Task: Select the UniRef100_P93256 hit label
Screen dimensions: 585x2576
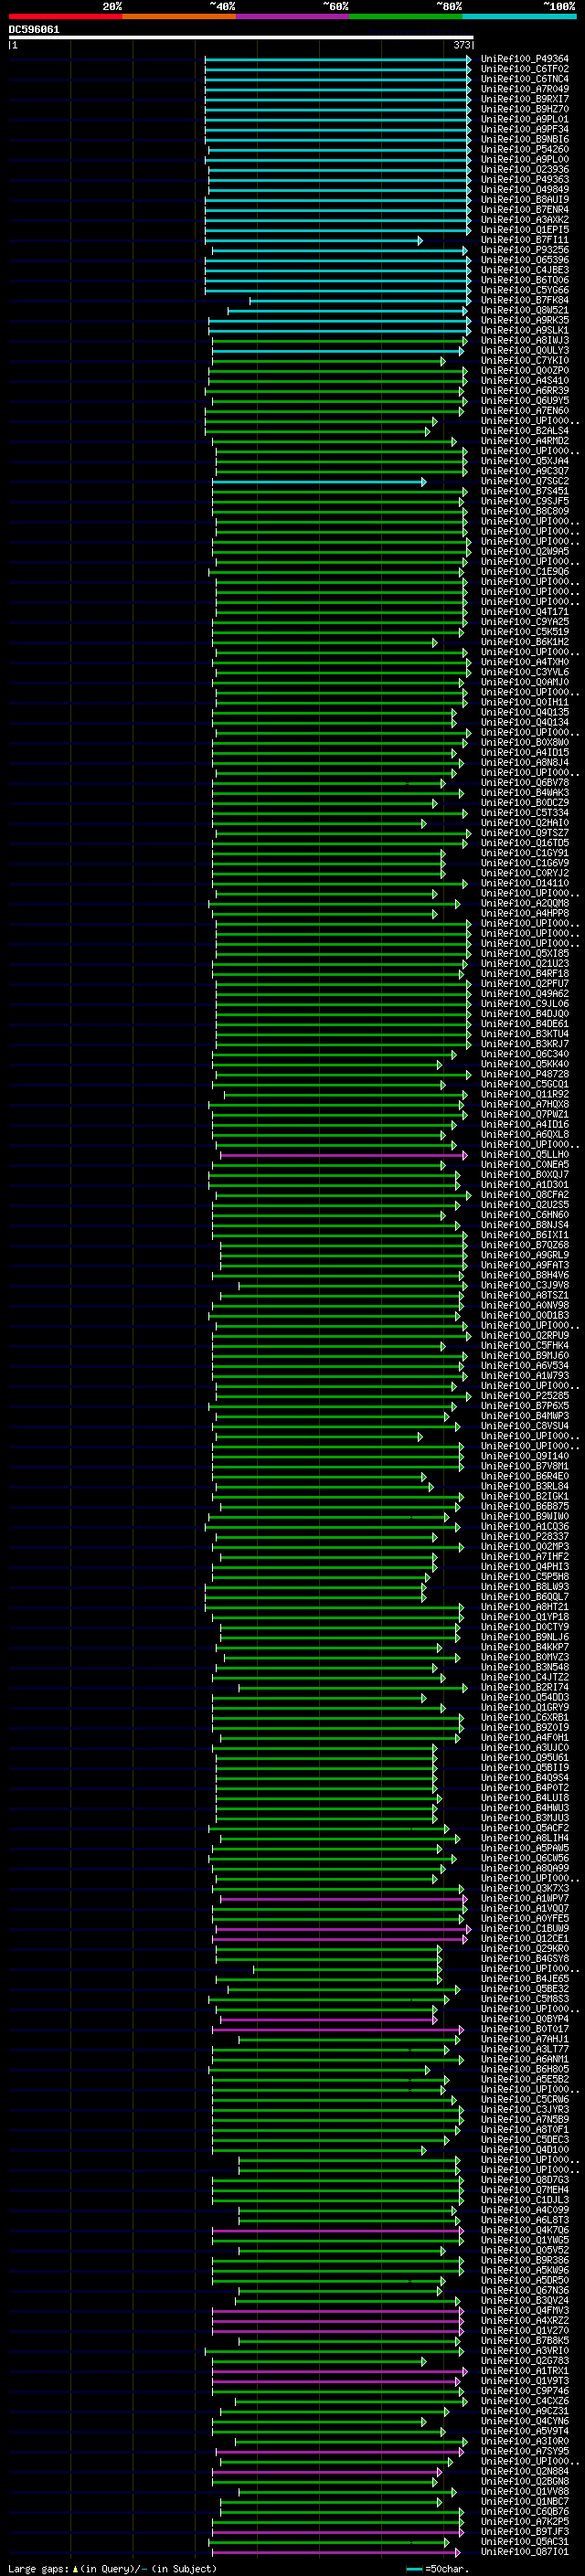Action: (x=525, y=251)
